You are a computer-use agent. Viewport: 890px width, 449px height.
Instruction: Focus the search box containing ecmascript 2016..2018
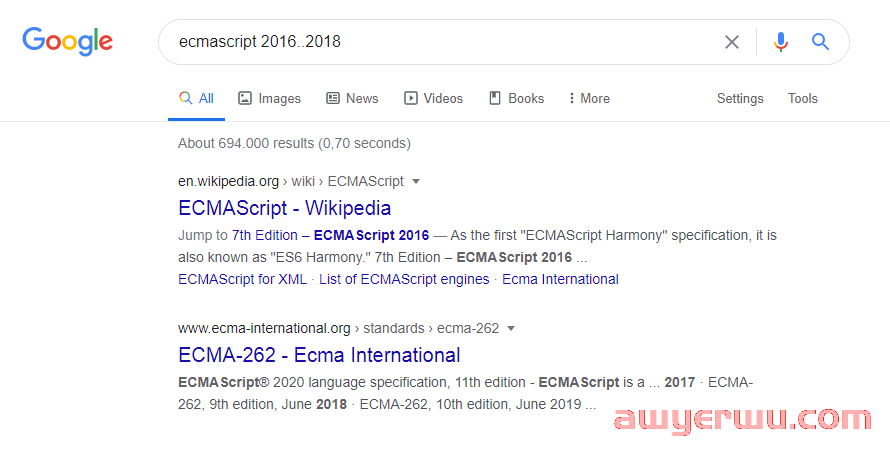coord(443,42)
